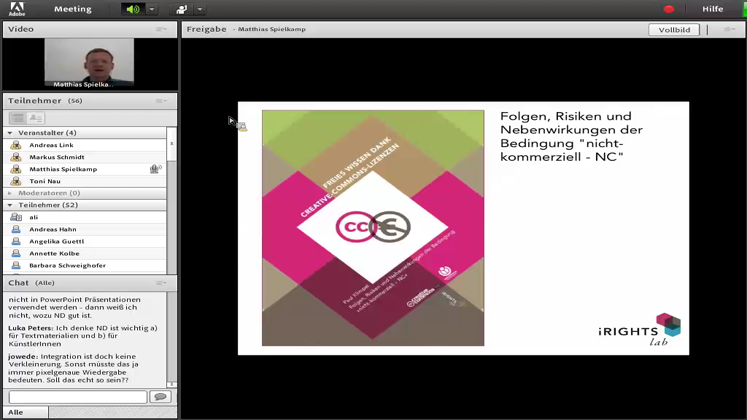Click the Adobe logo icon
Viewport: 747px width, 420px height.
[17, 9]
